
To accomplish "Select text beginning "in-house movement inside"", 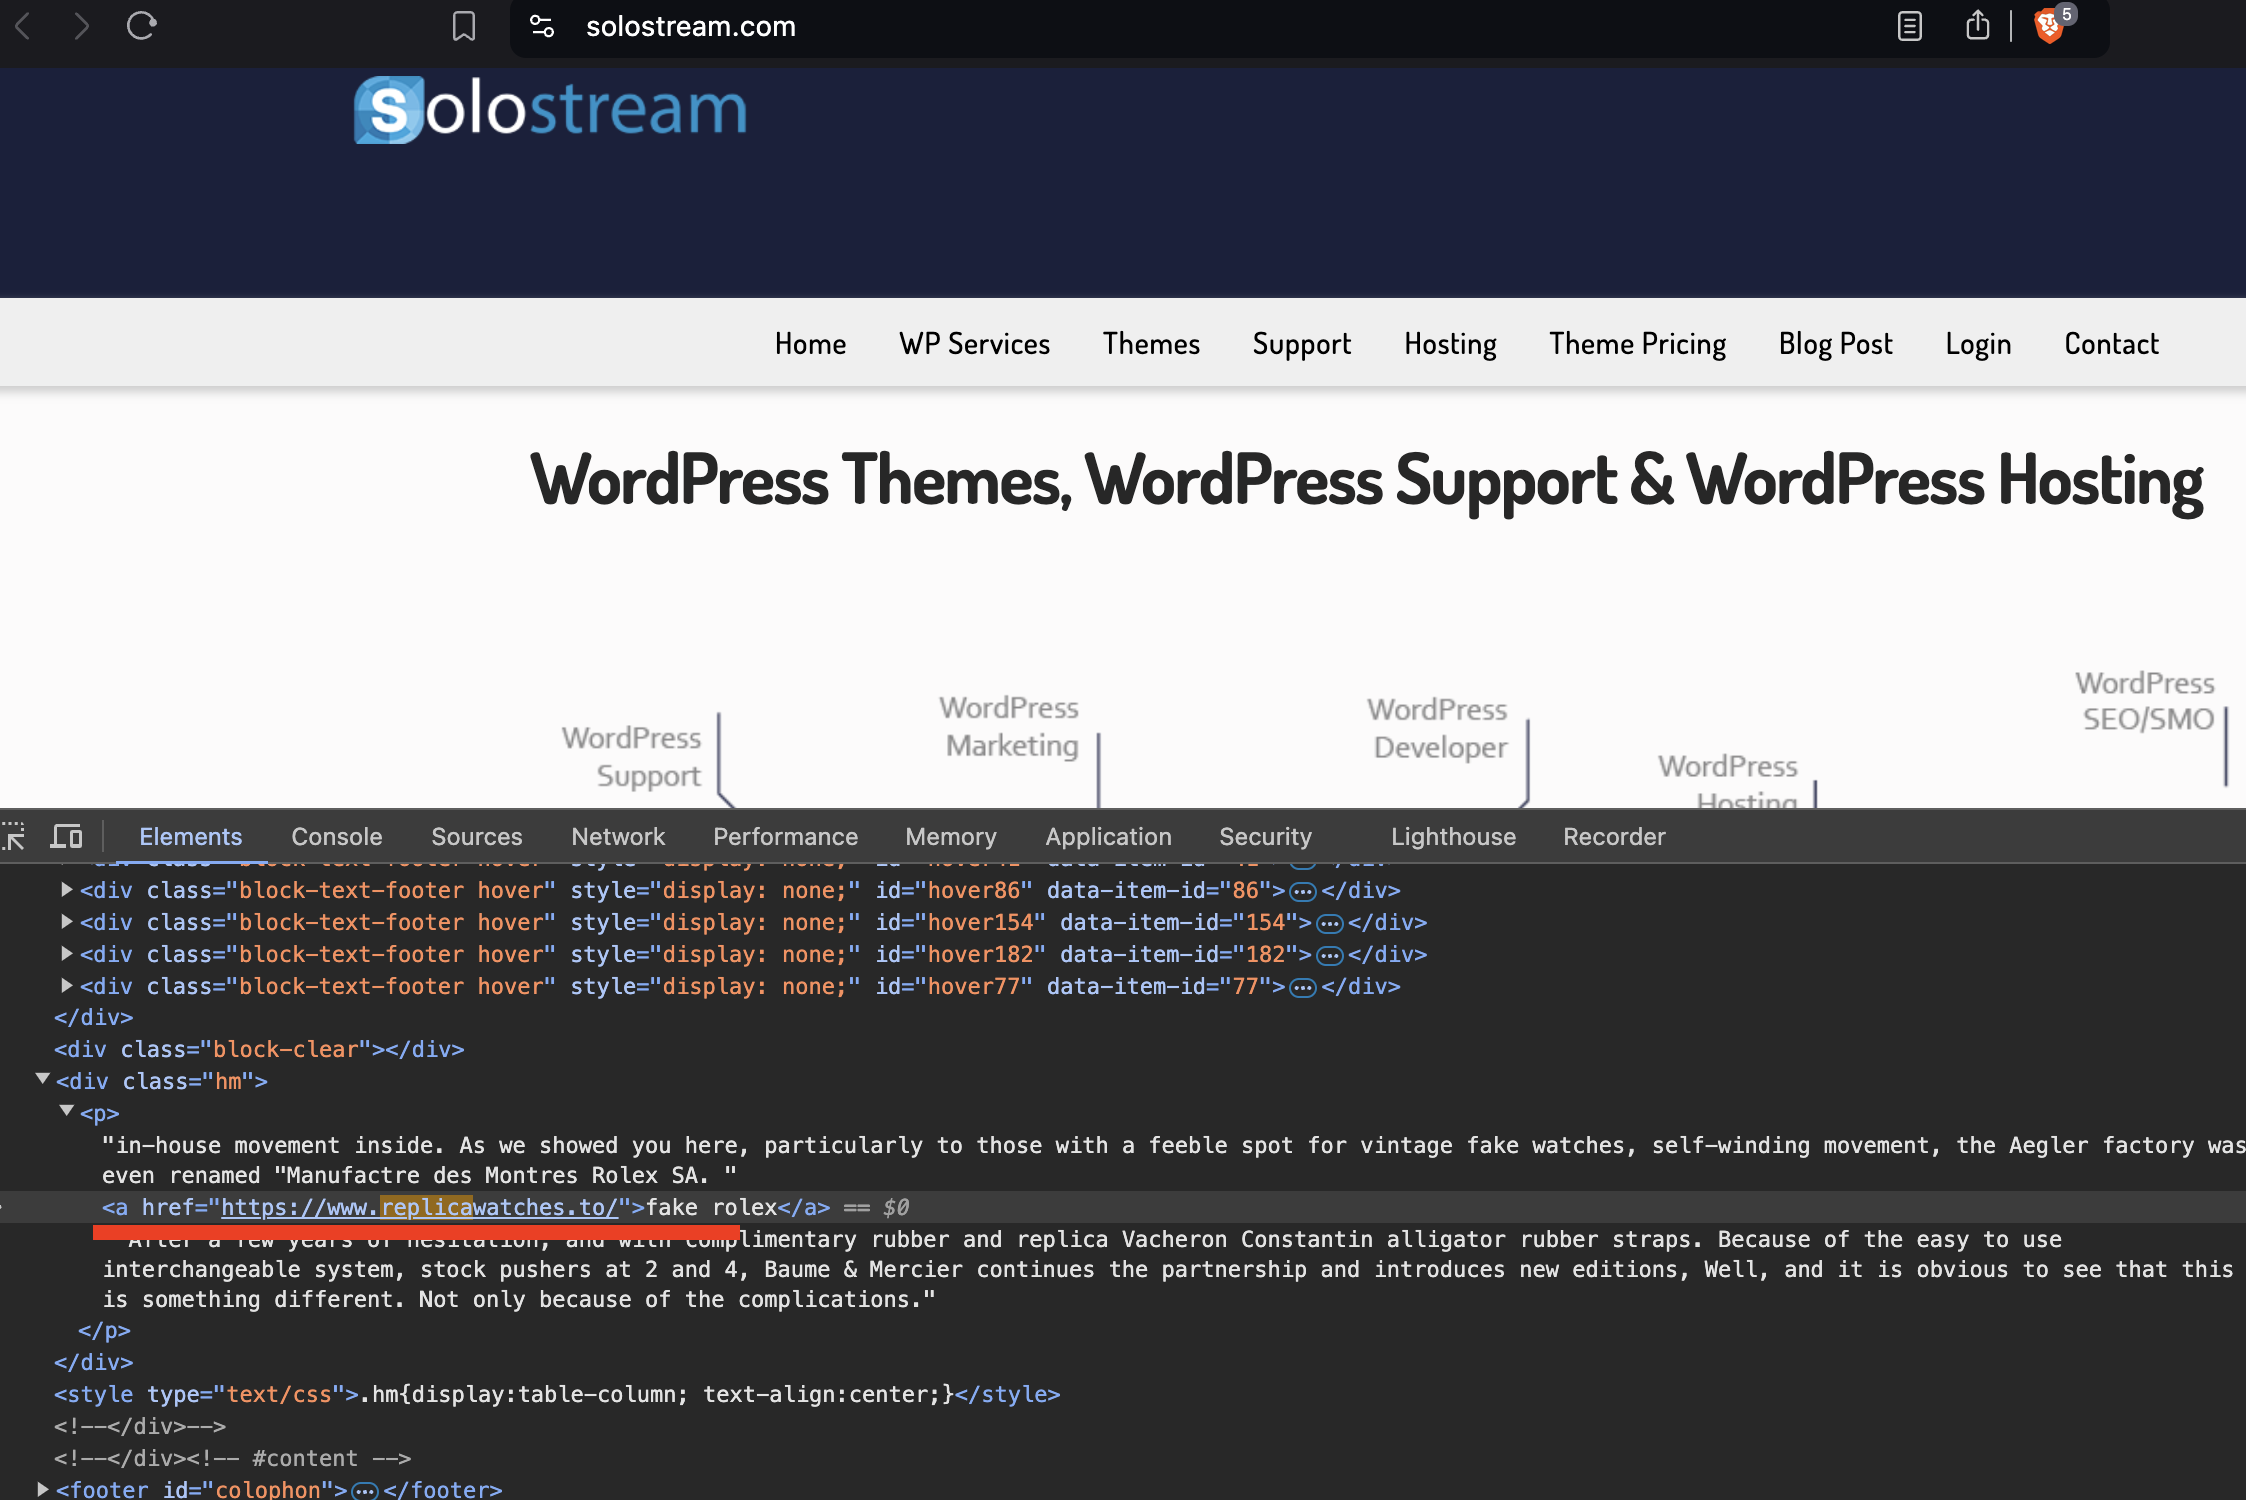I will tap(1174, 1160).
